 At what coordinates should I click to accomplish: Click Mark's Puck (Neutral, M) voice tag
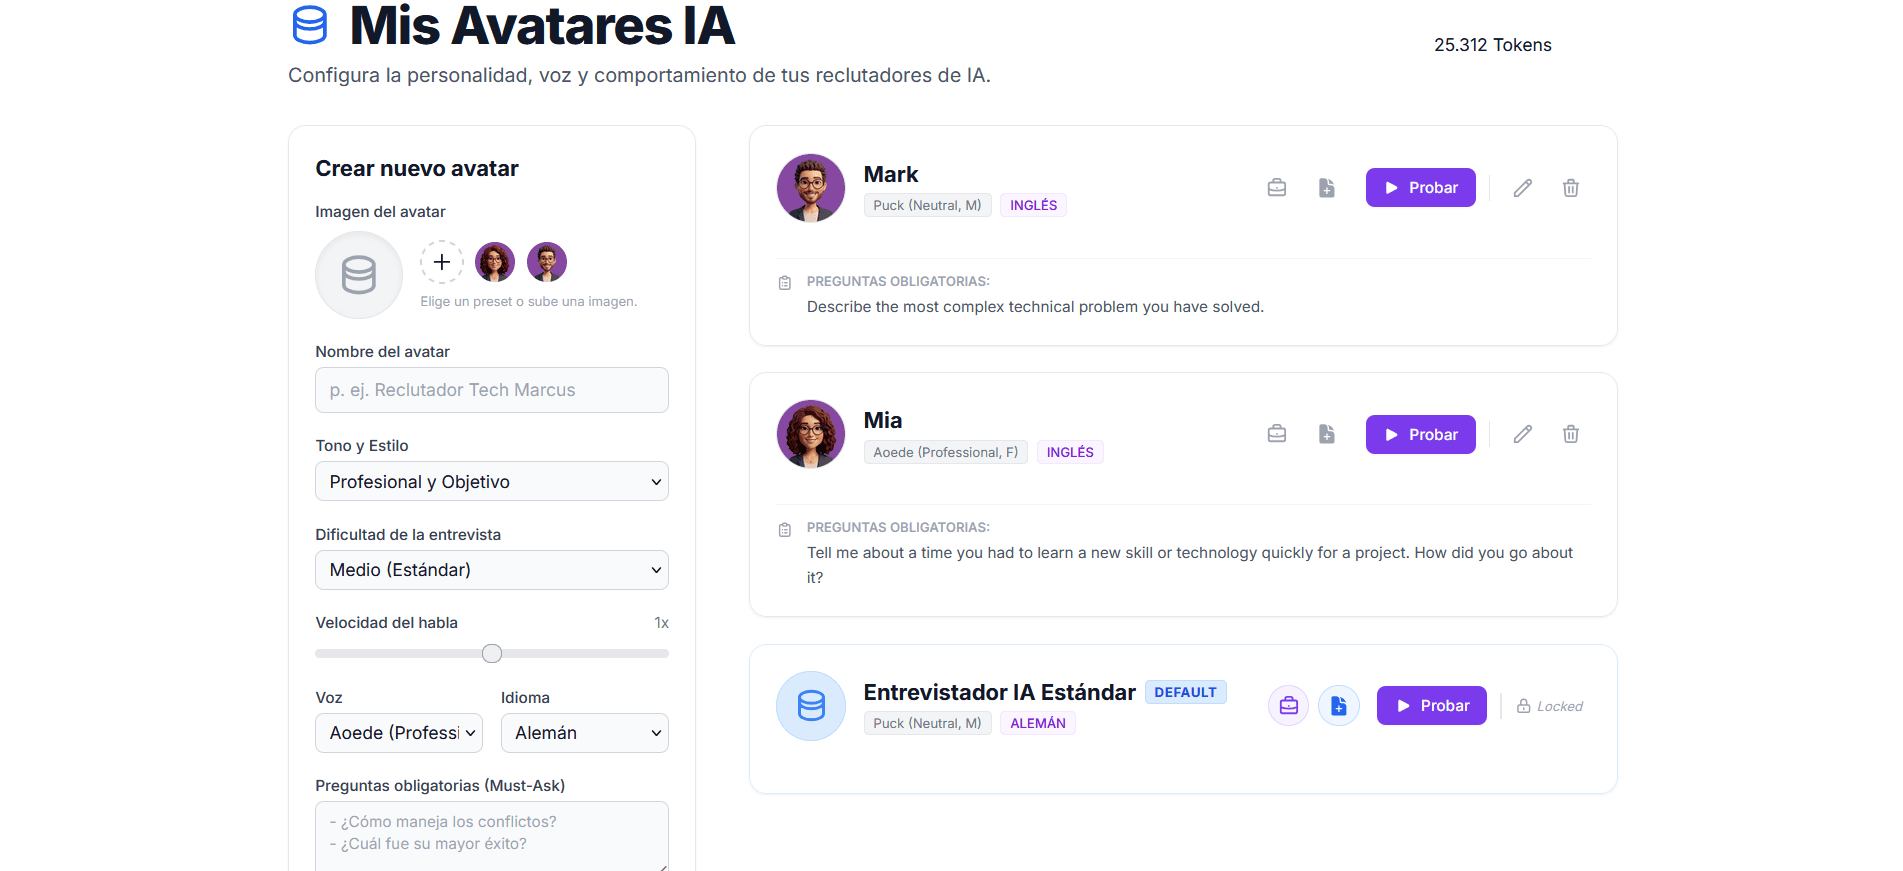pyautogui.click(x=928, y=205)
